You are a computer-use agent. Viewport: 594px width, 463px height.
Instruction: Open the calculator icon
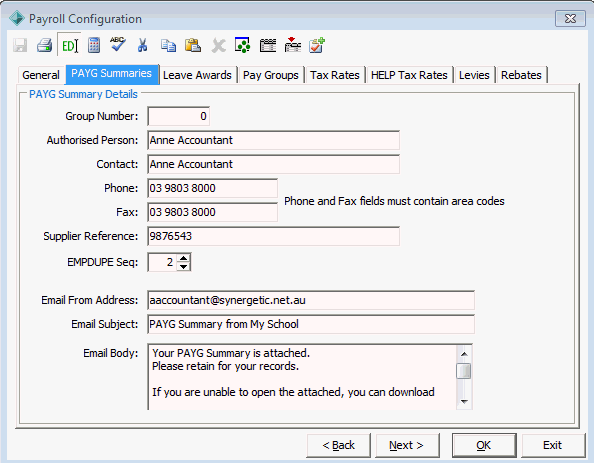pos(94,45)
